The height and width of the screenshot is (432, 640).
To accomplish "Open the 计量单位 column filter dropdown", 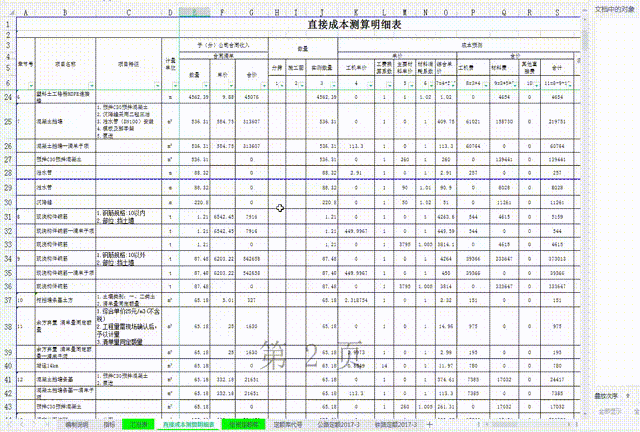I will tap(175, 85).
